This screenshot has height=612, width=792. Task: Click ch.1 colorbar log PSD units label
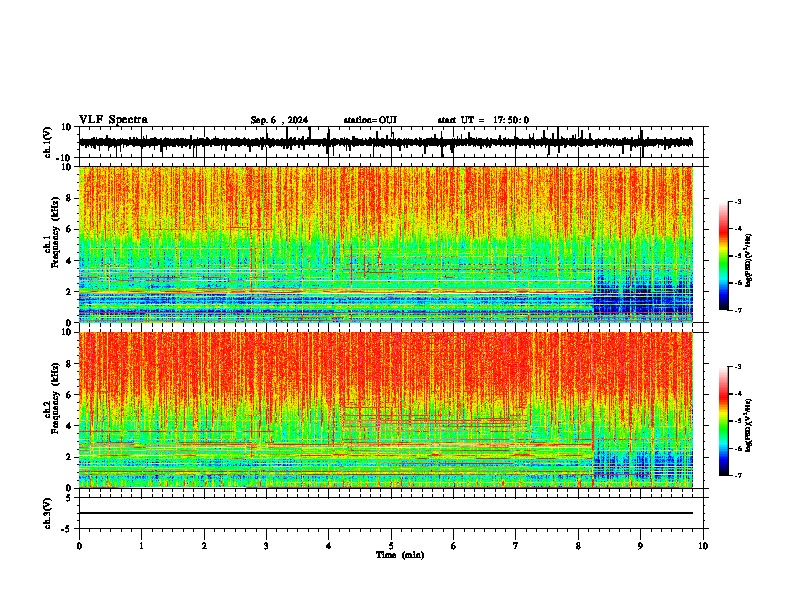tap(748, 260)
